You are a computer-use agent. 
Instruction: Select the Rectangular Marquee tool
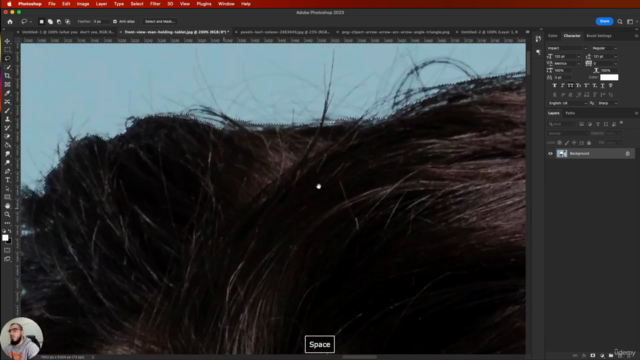(7, 50)
